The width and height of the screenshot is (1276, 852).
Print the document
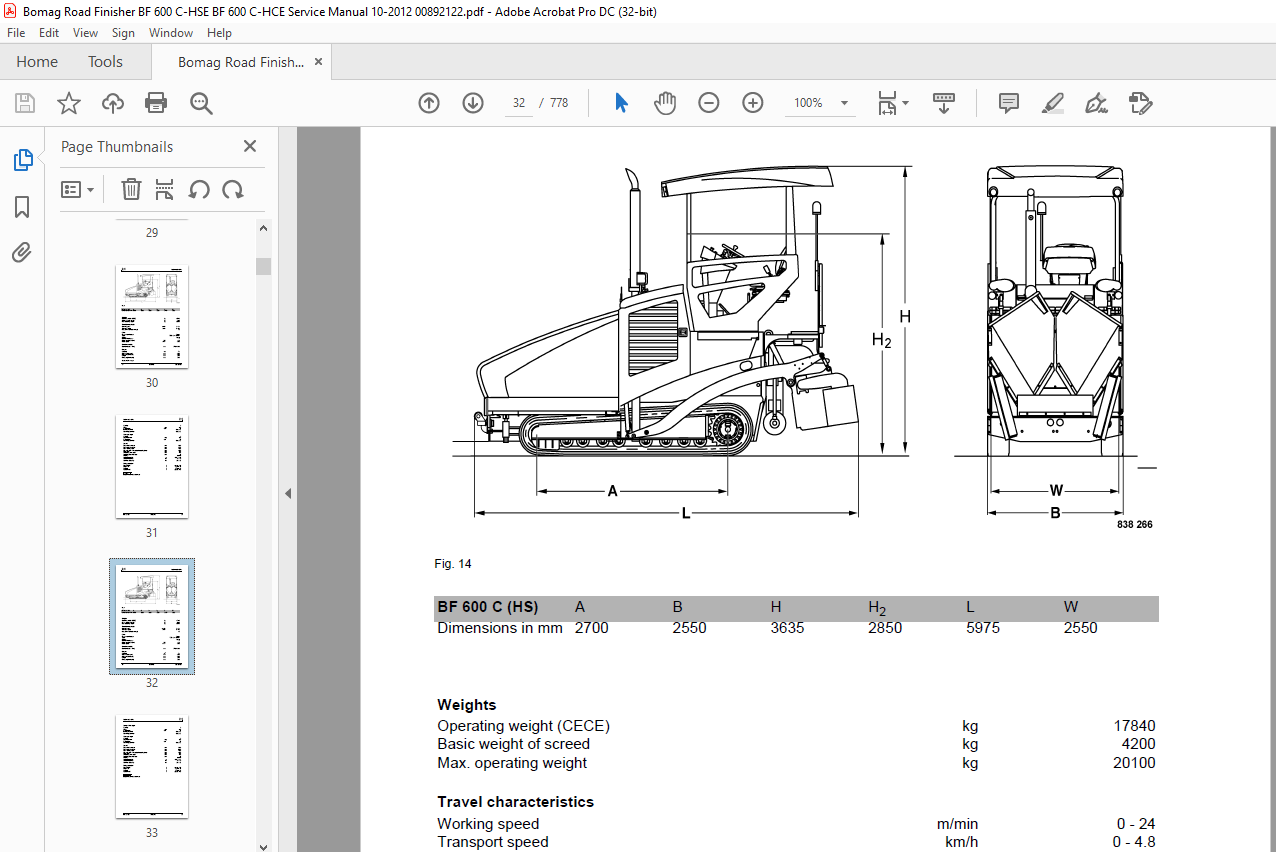pos(156,103)
